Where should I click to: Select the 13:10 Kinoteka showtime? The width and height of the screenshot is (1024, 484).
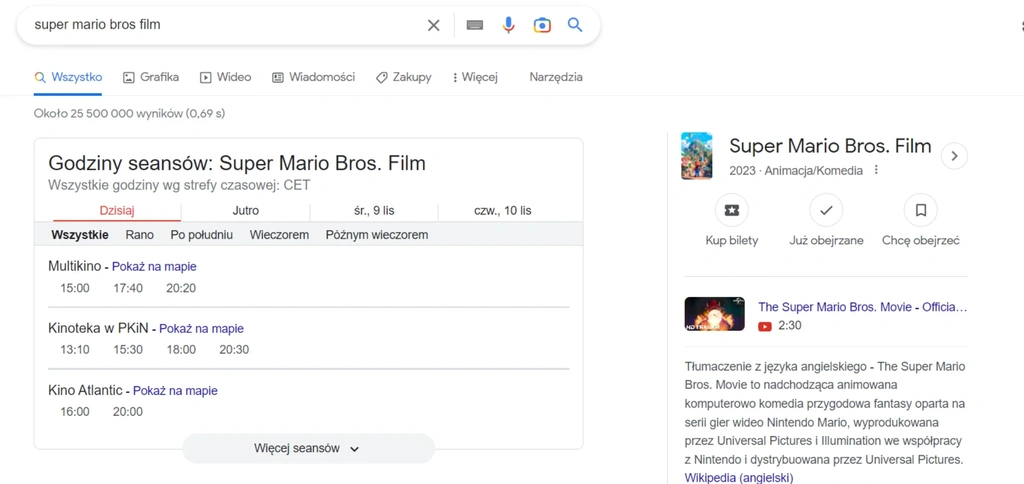coord(74,349)
